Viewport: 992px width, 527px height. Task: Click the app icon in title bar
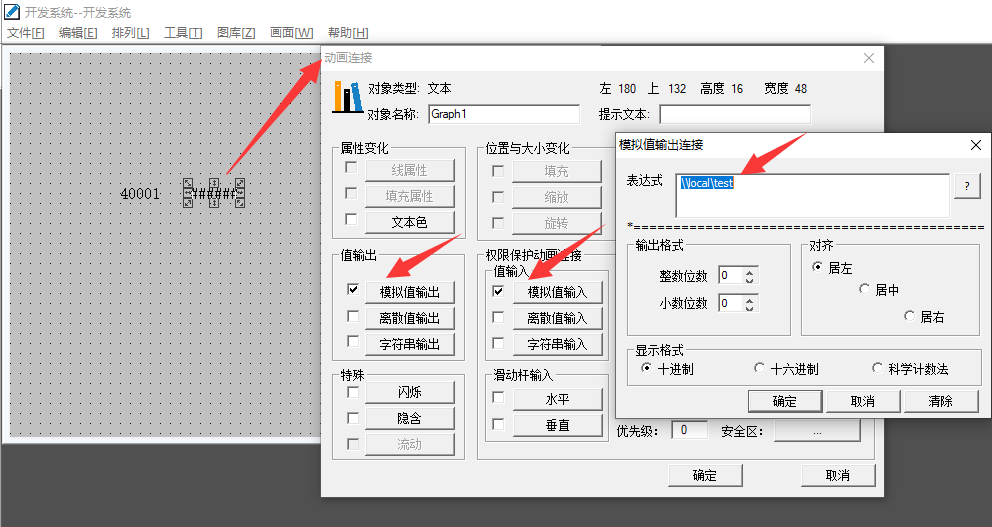[x=11, y=12]
